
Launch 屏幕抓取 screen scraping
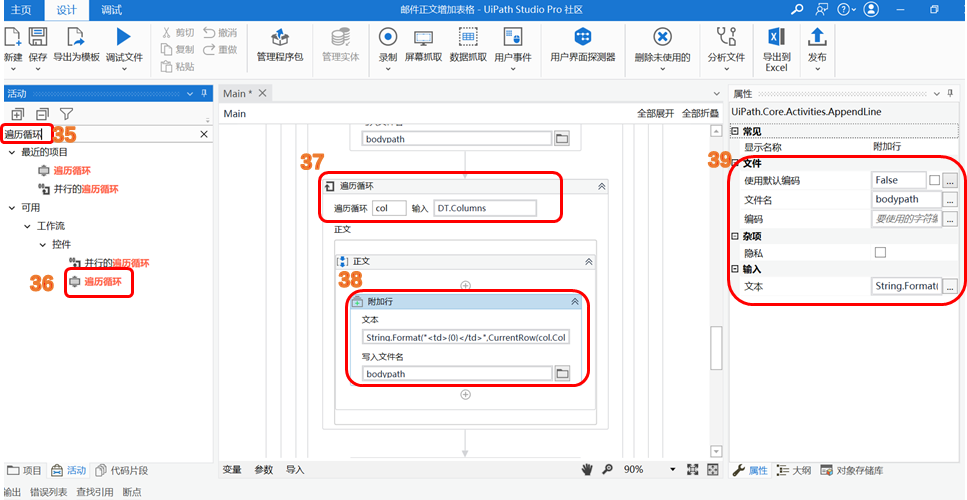(x=423, y=38)
